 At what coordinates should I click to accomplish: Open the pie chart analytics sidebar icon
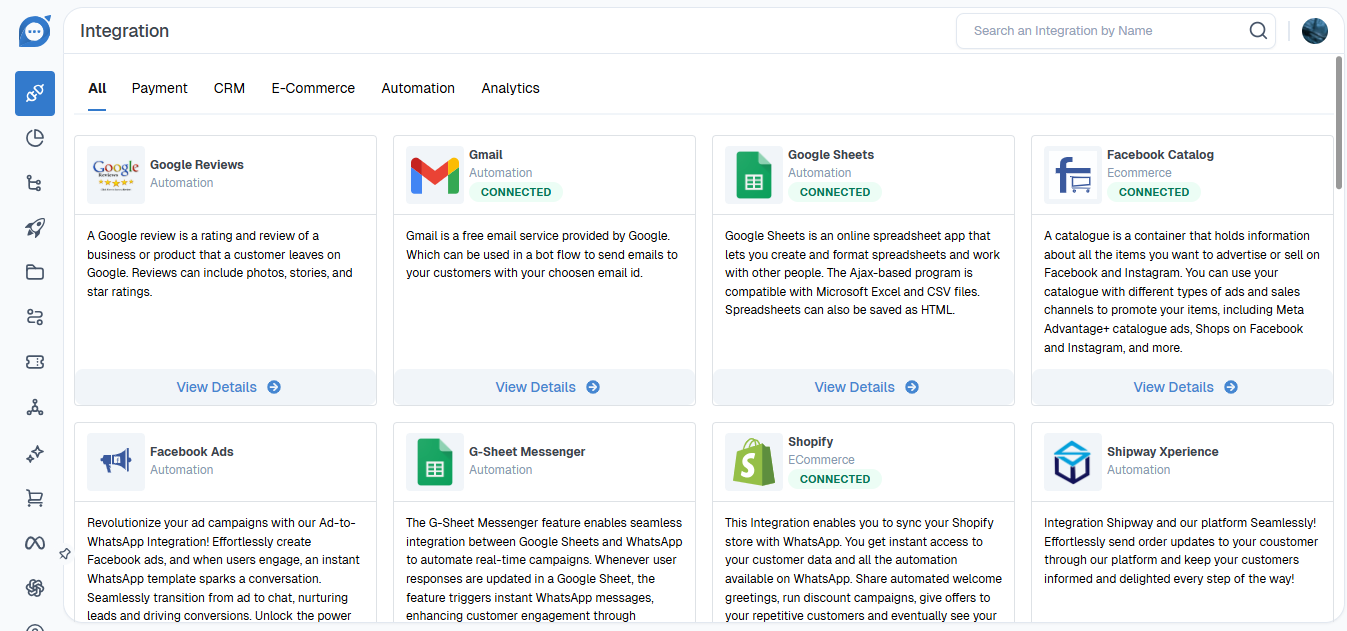pos(35,138)
